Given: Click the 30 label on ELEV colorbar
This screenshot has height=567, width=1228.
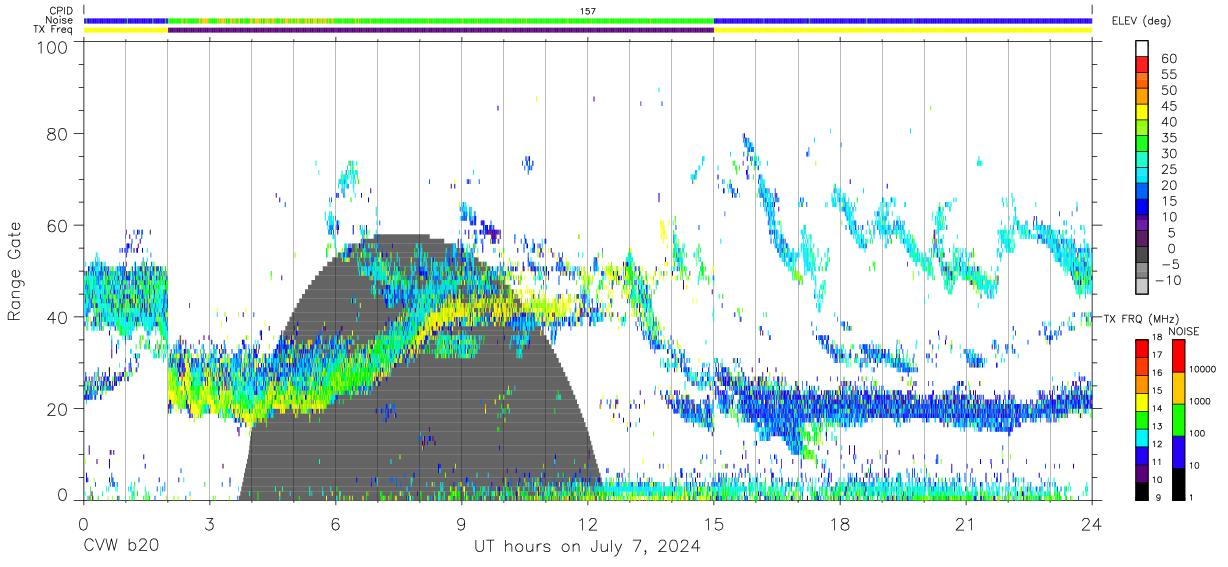Looking at the screenshot, I should coord(1167,153).
